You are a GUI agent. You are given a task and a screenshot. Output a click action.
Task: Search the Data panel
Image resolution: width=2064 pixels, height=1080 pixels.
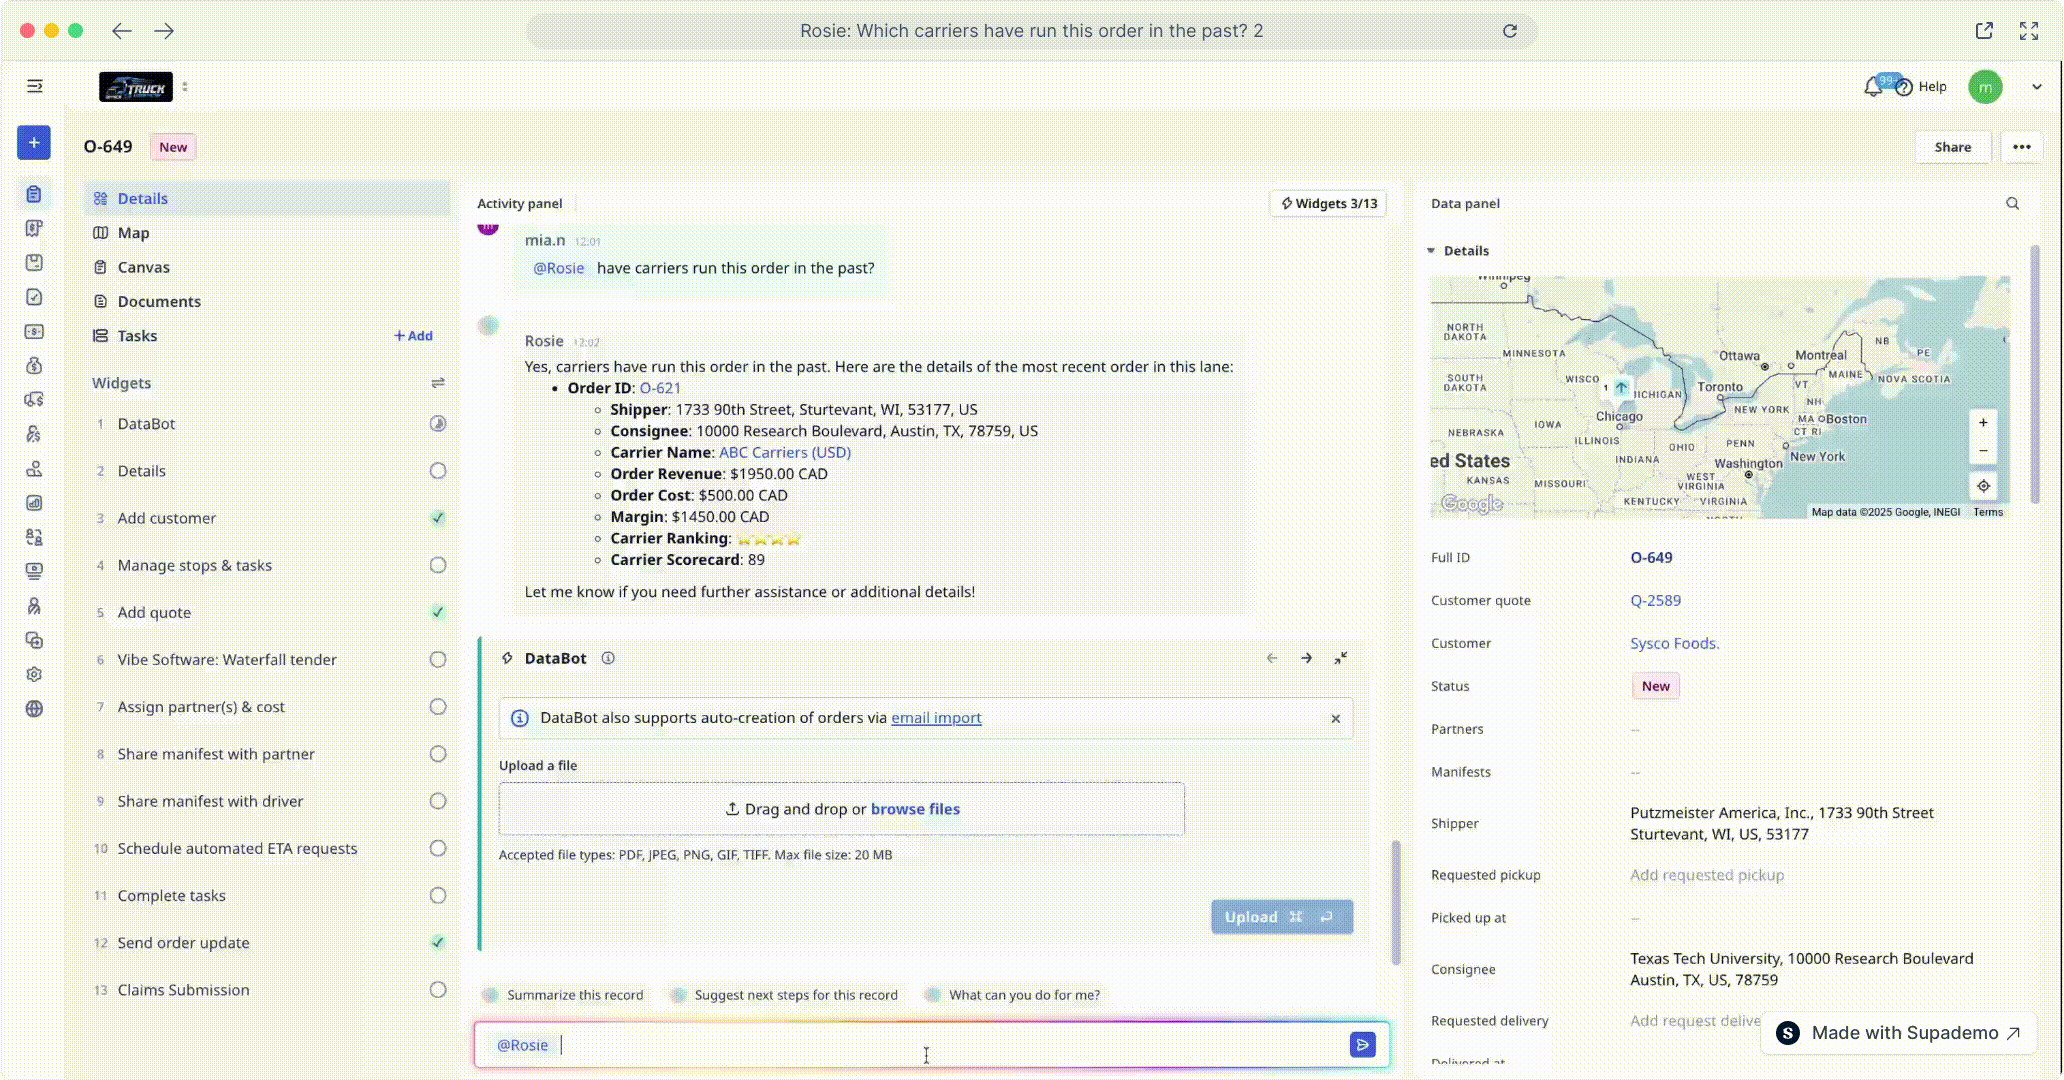pos(2012,203)
